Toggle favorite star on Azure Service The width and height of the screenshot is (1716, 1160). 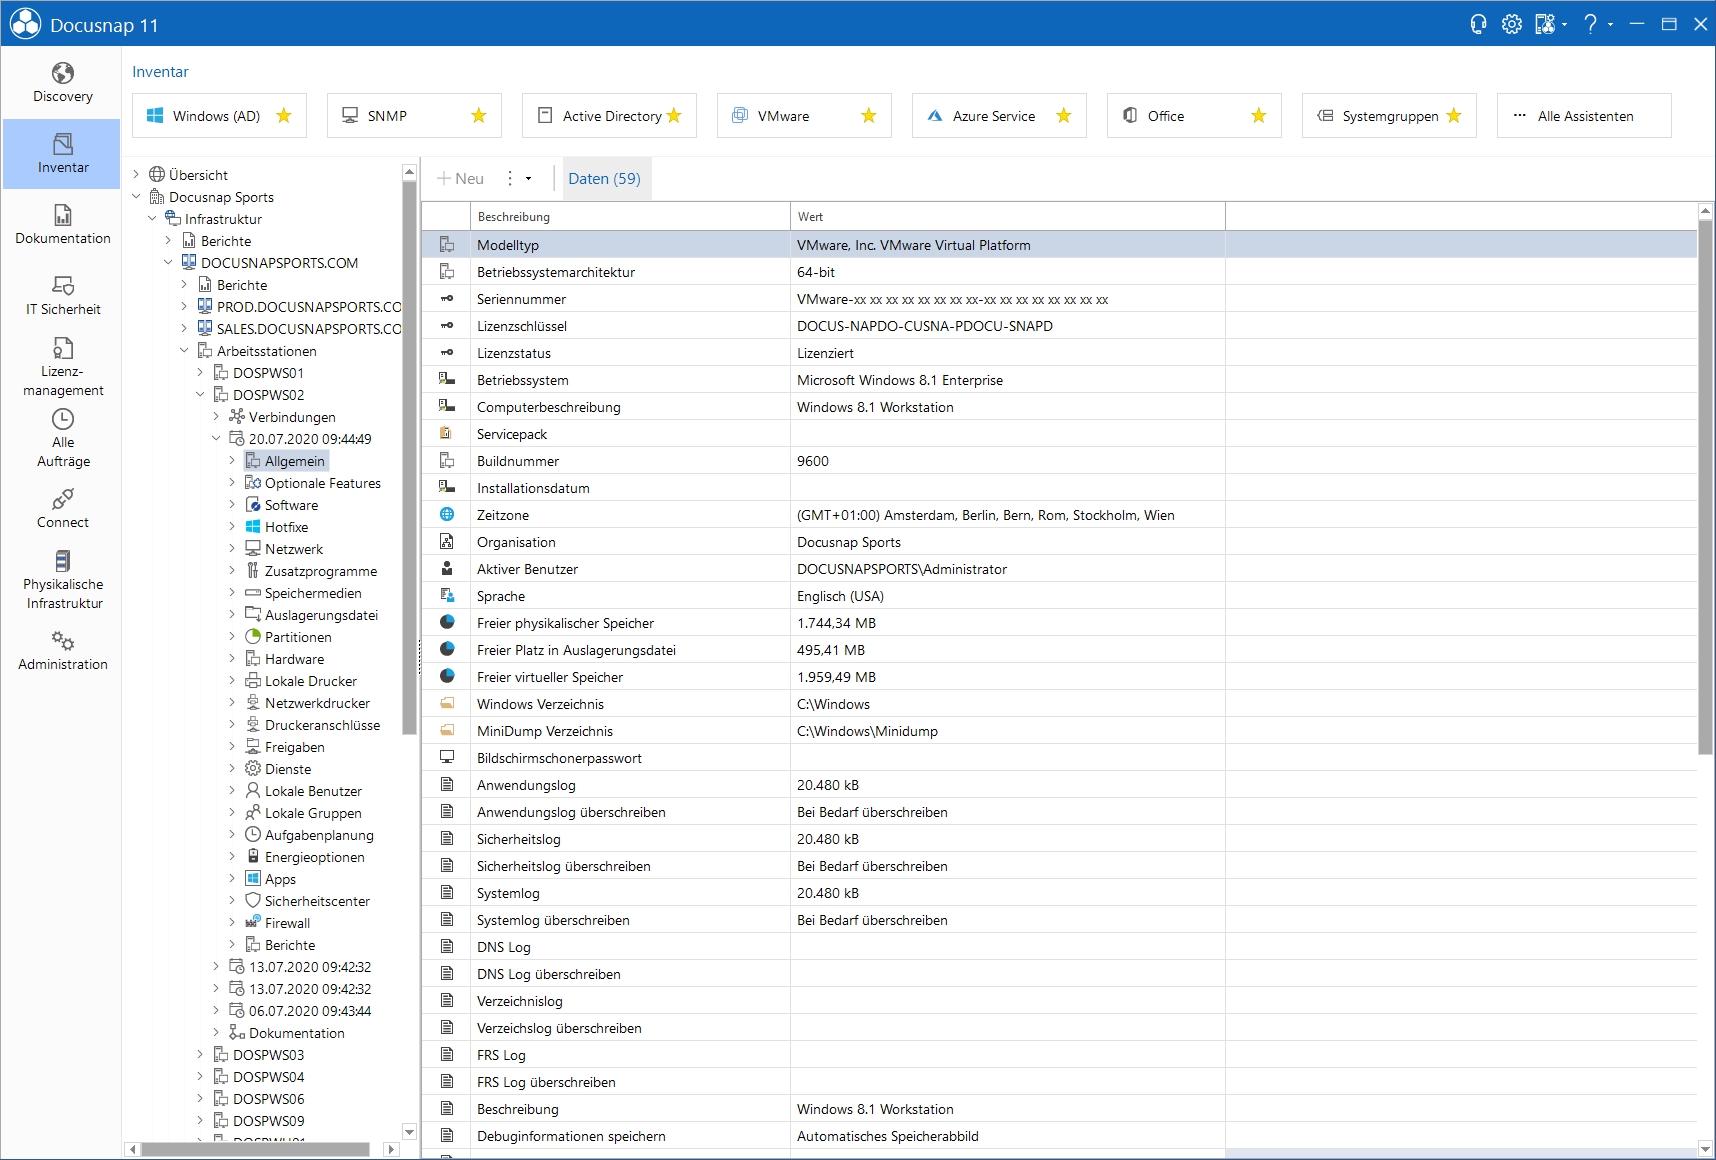(x=1064, y=116)
